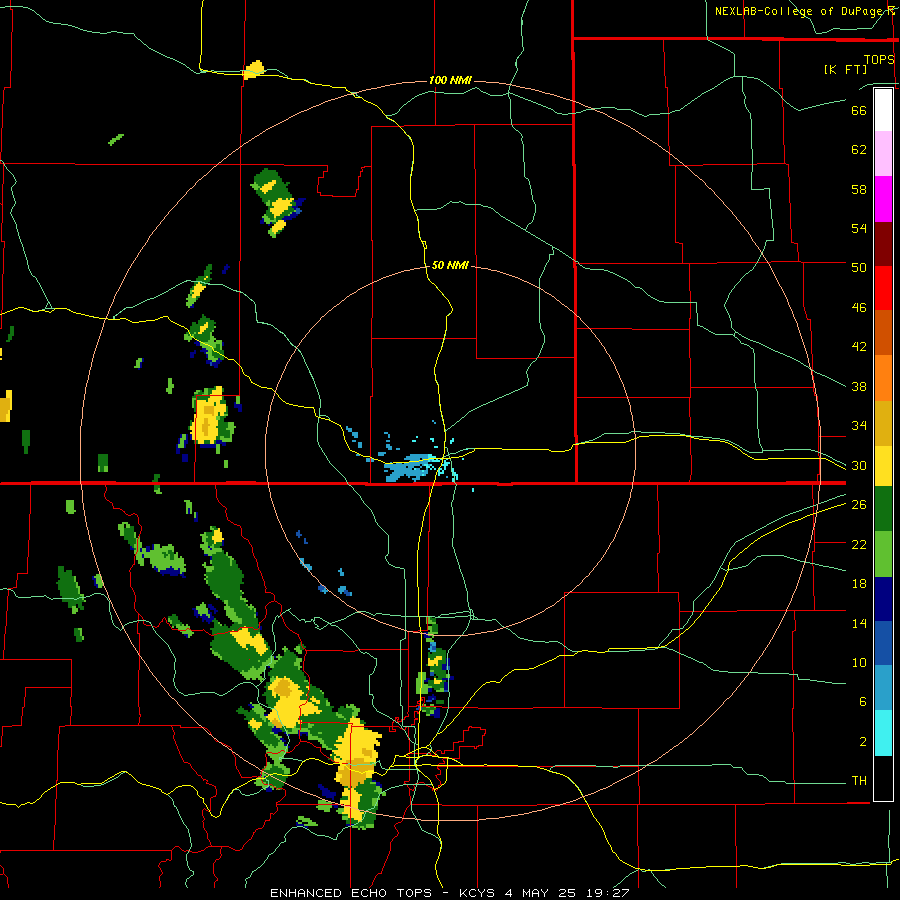Select the "22" legend value
The image size is (900, 900).
859,544
